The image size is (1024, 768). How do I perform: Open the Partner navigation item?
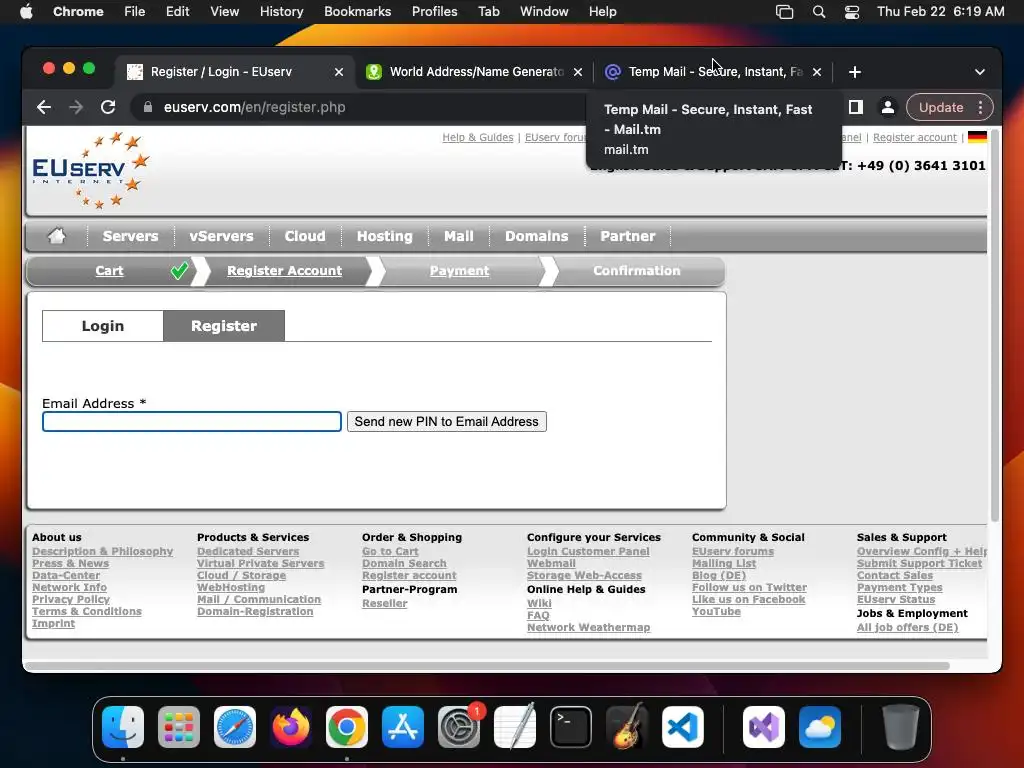click(628, 236)
